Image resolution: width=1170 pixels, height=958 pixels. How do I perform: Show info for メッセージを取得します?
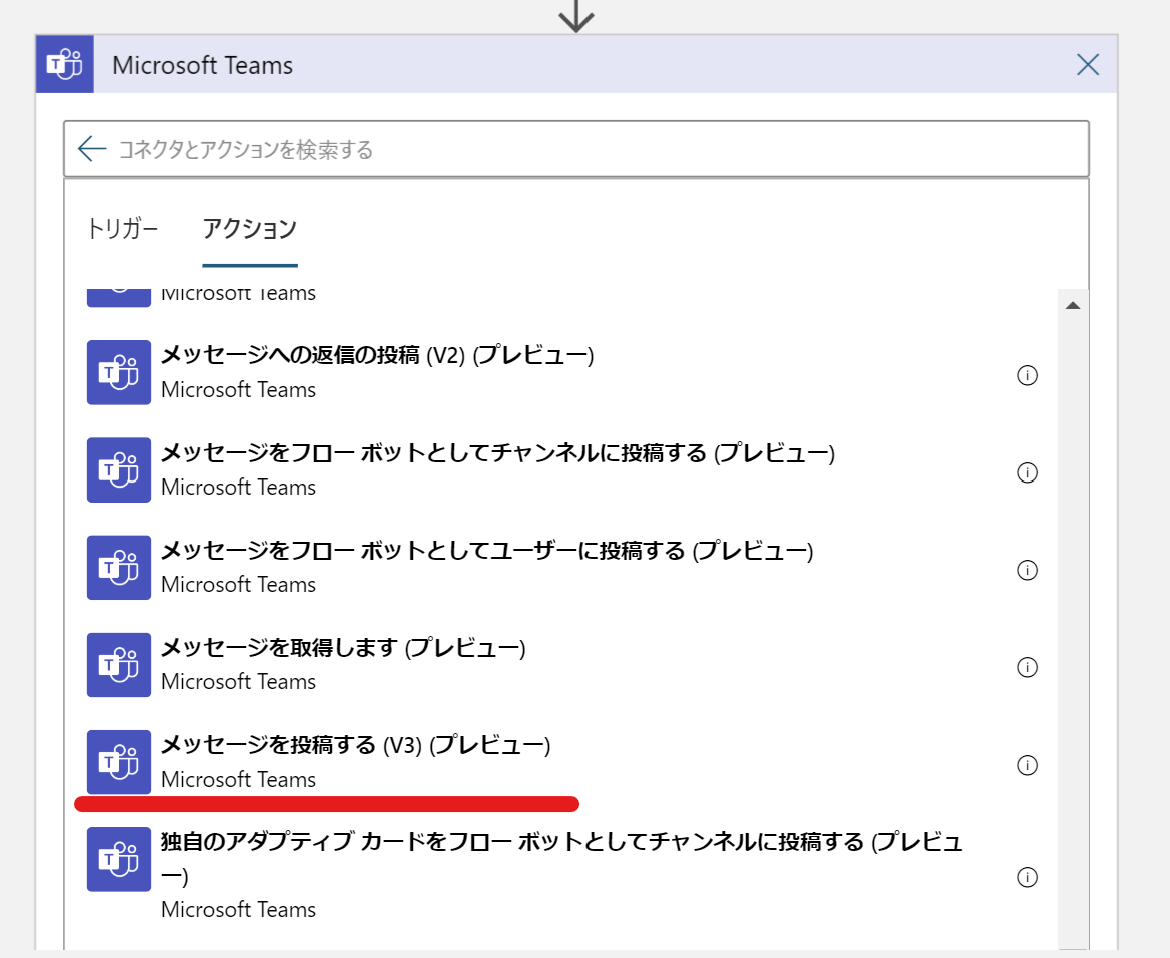click(1027, 667)
